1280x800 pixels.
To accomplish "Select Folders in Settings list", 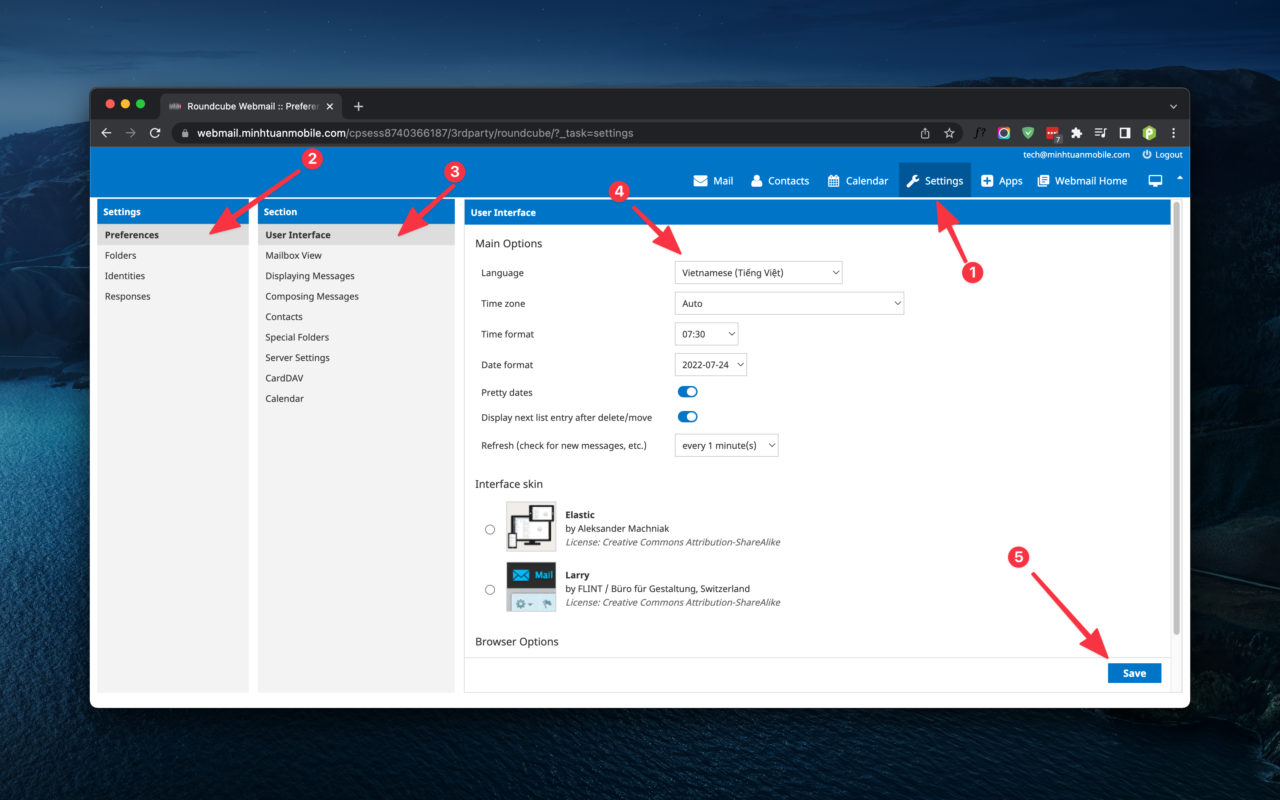I will pyautogui.click(x=121, y=256).
